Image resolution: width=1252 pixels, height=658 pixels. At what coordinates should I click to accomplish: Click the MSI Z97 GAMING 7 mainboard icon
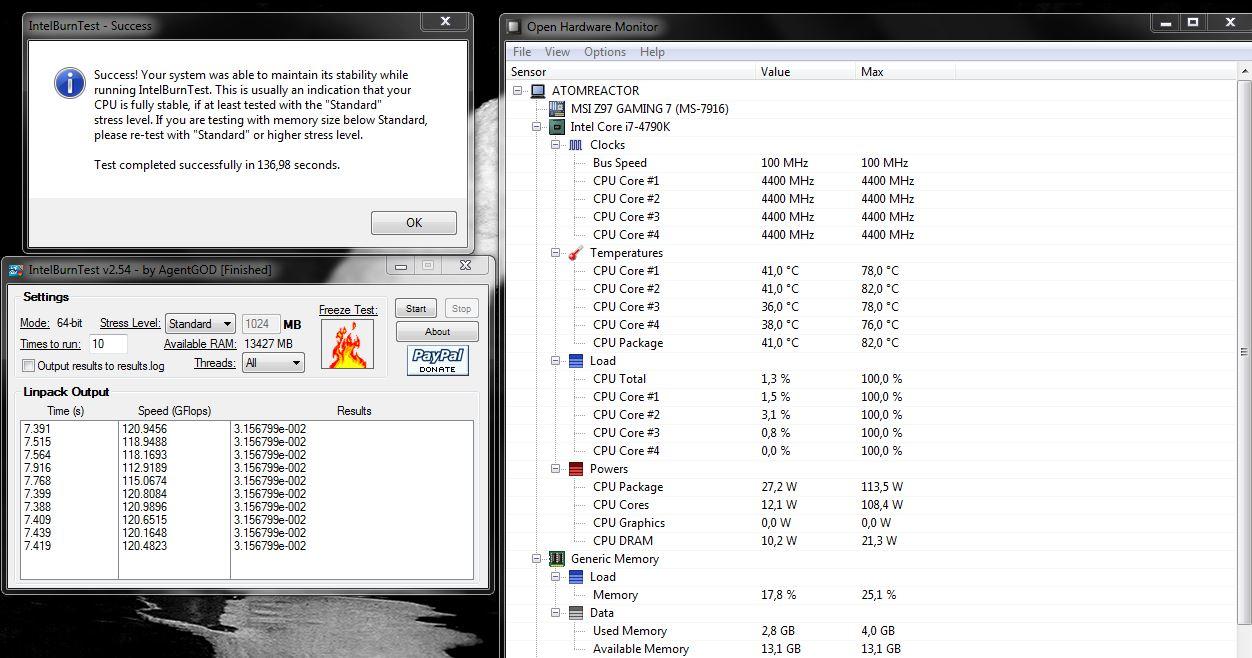point(557,108)
